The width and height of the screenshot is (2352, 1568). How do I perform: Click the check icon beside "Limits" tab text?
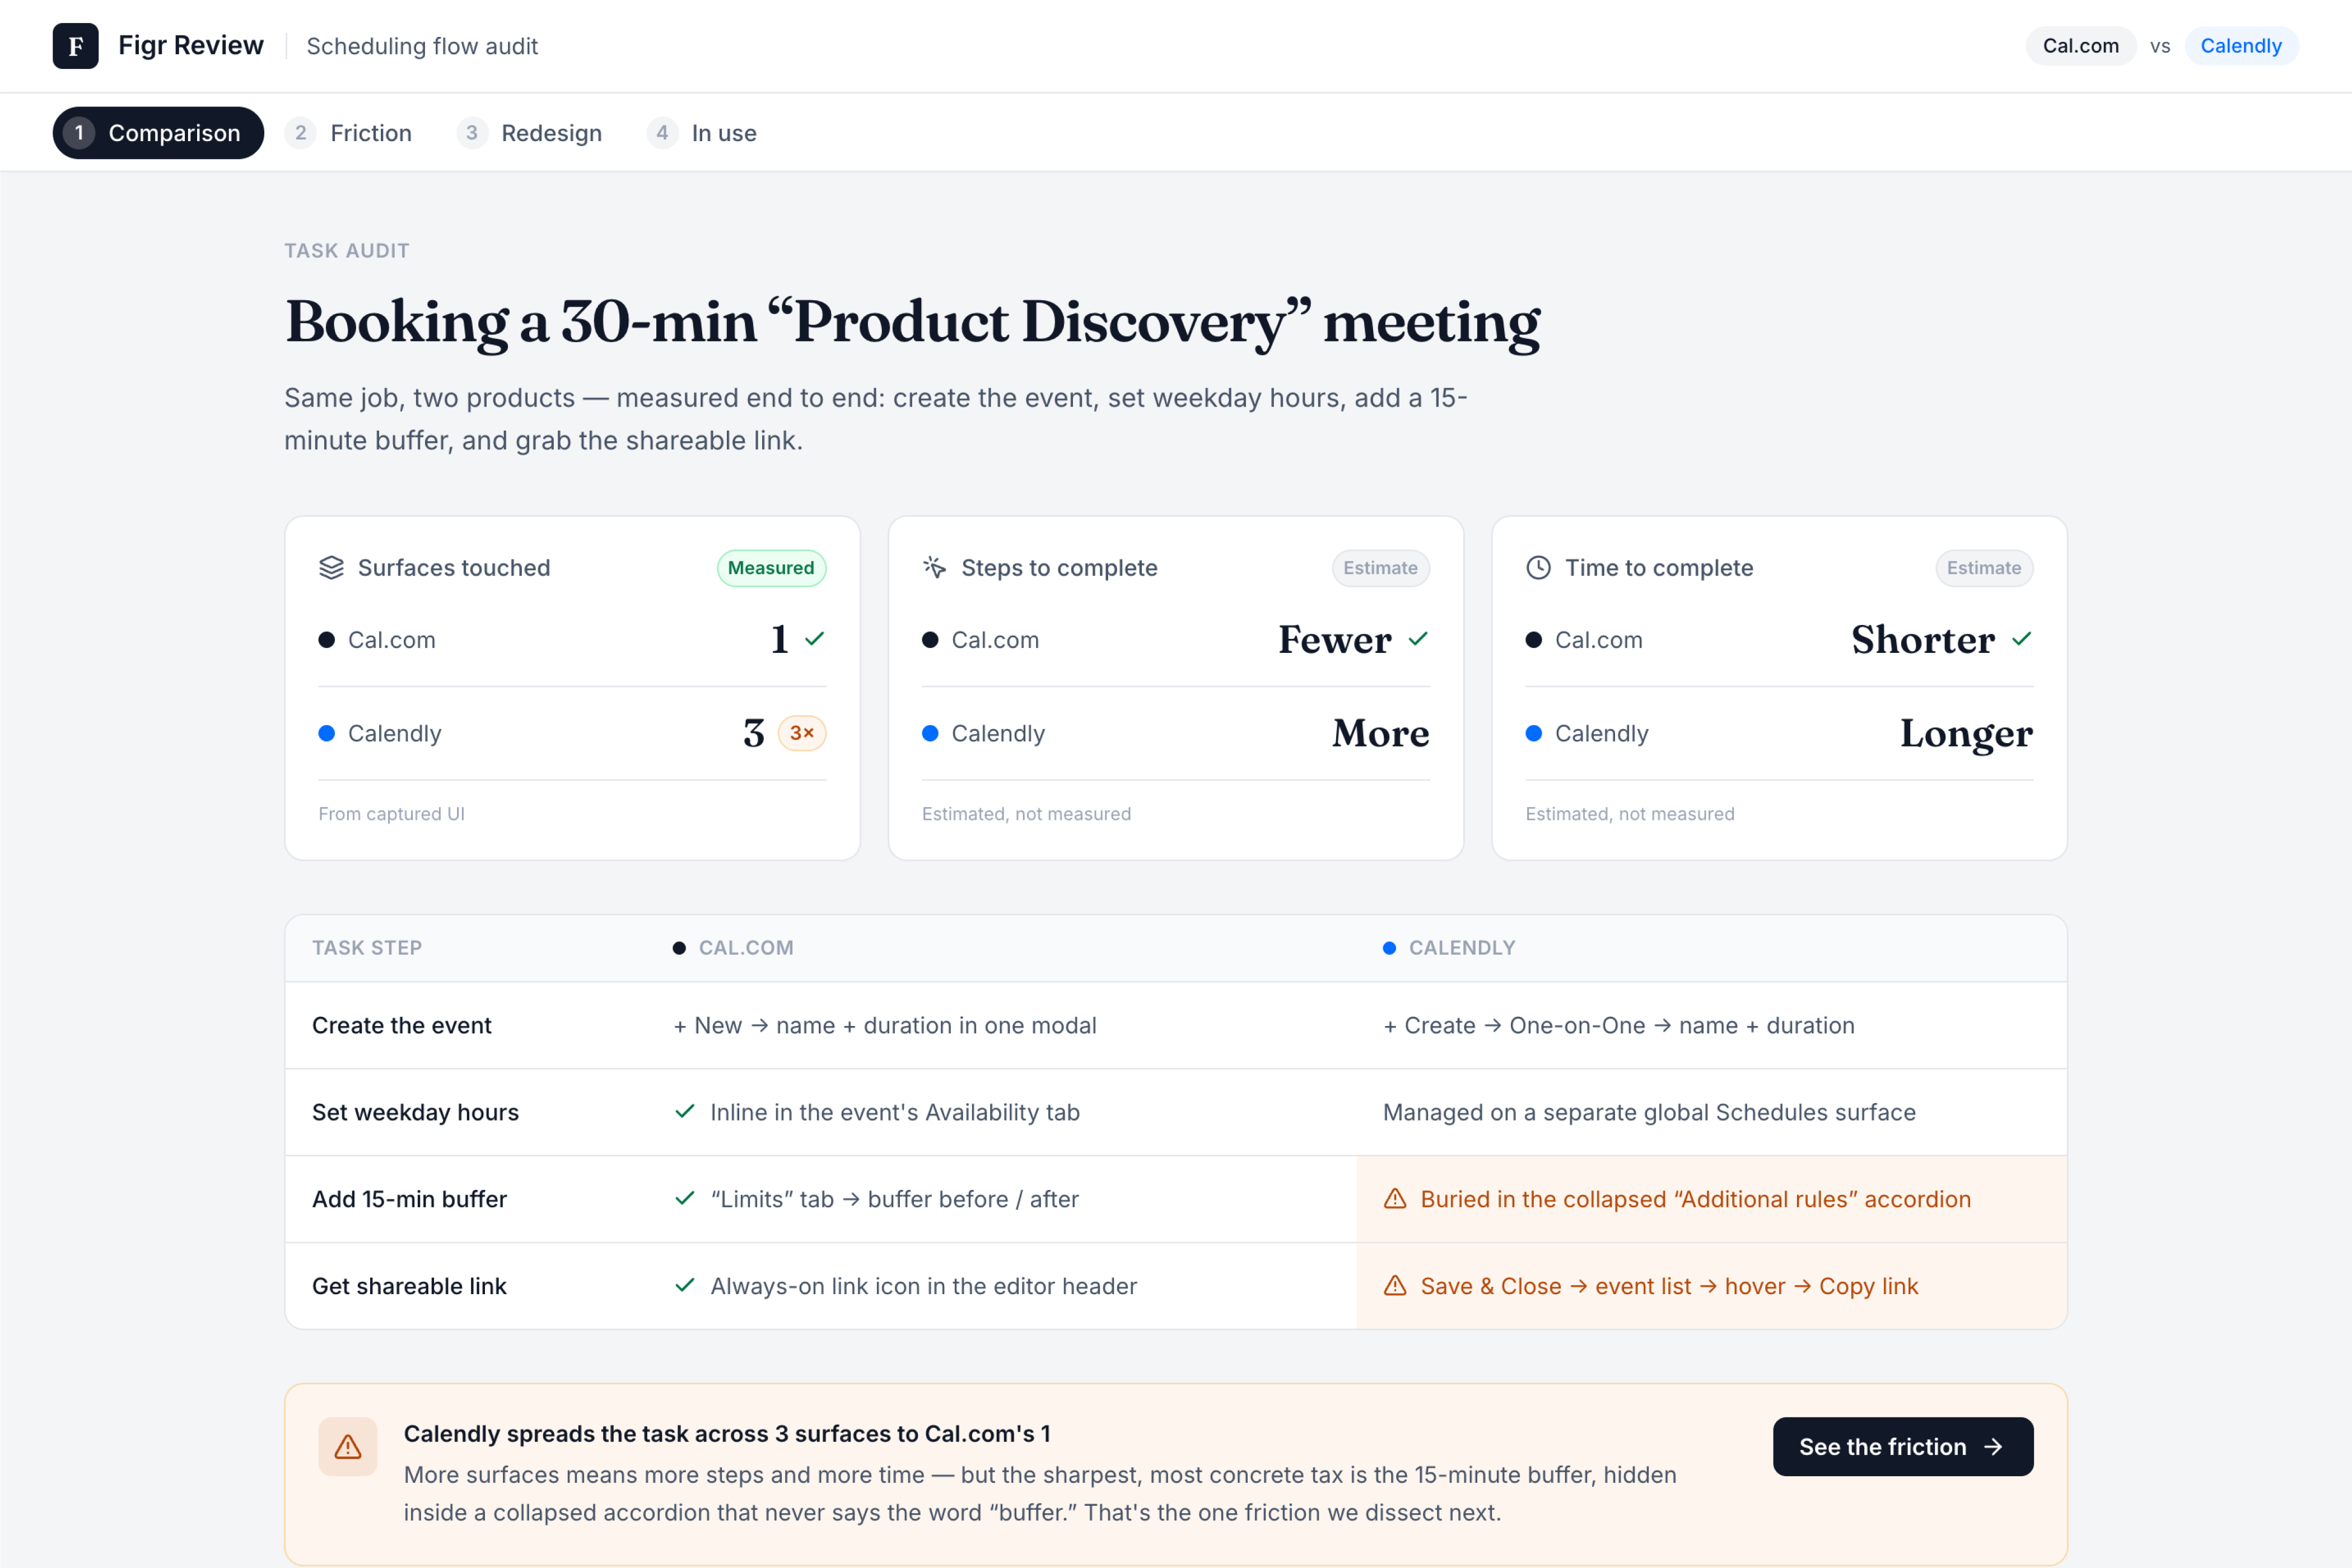pos(685,1199)
